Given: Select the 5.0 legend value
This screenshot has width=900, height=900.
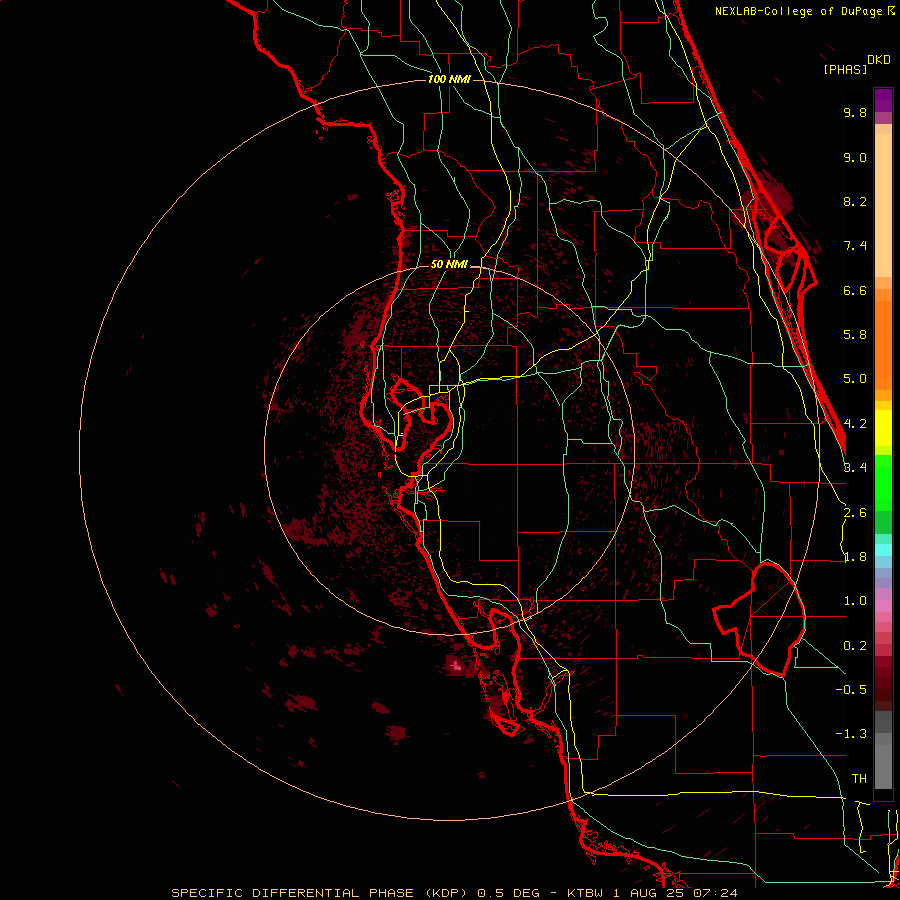Looking at the screenshot, I should [855, 379].
